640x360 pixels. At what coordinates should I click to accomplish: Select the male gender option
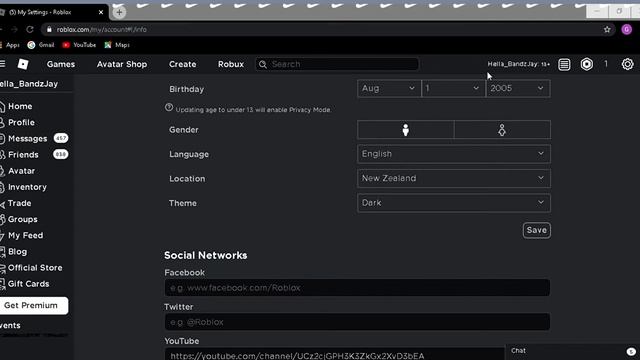point(405,130)
